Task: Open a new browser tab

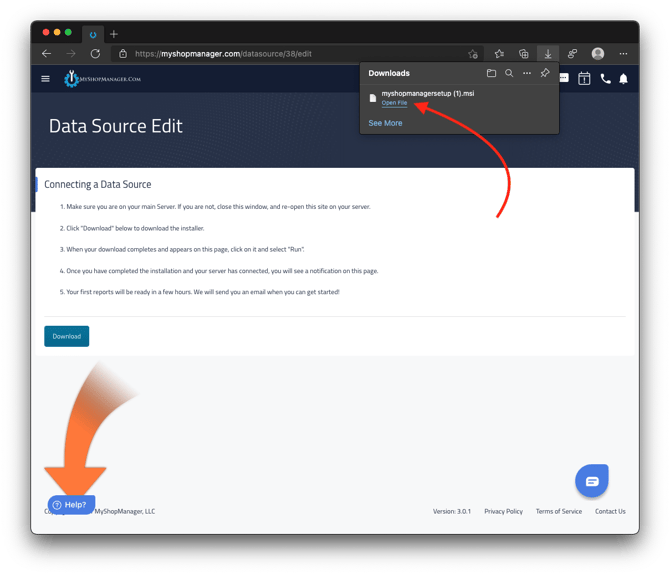Action: pyautogui.click(x=113, y=33)
